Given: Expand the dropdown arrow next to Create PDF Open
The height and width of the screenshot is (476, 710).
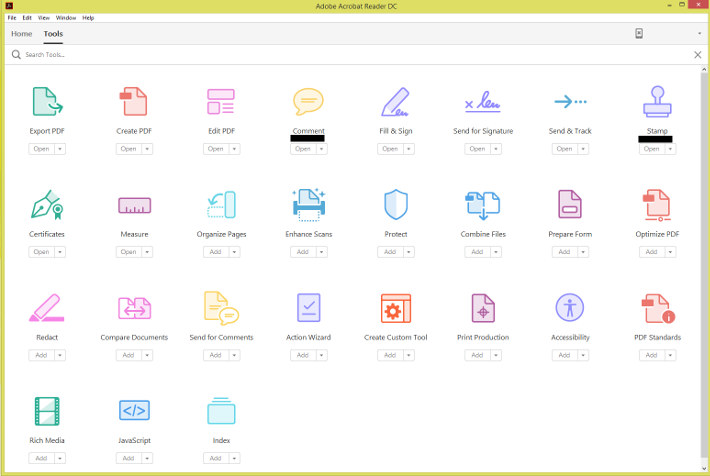Looking at the screenshot, I should [x=148, y=149].
